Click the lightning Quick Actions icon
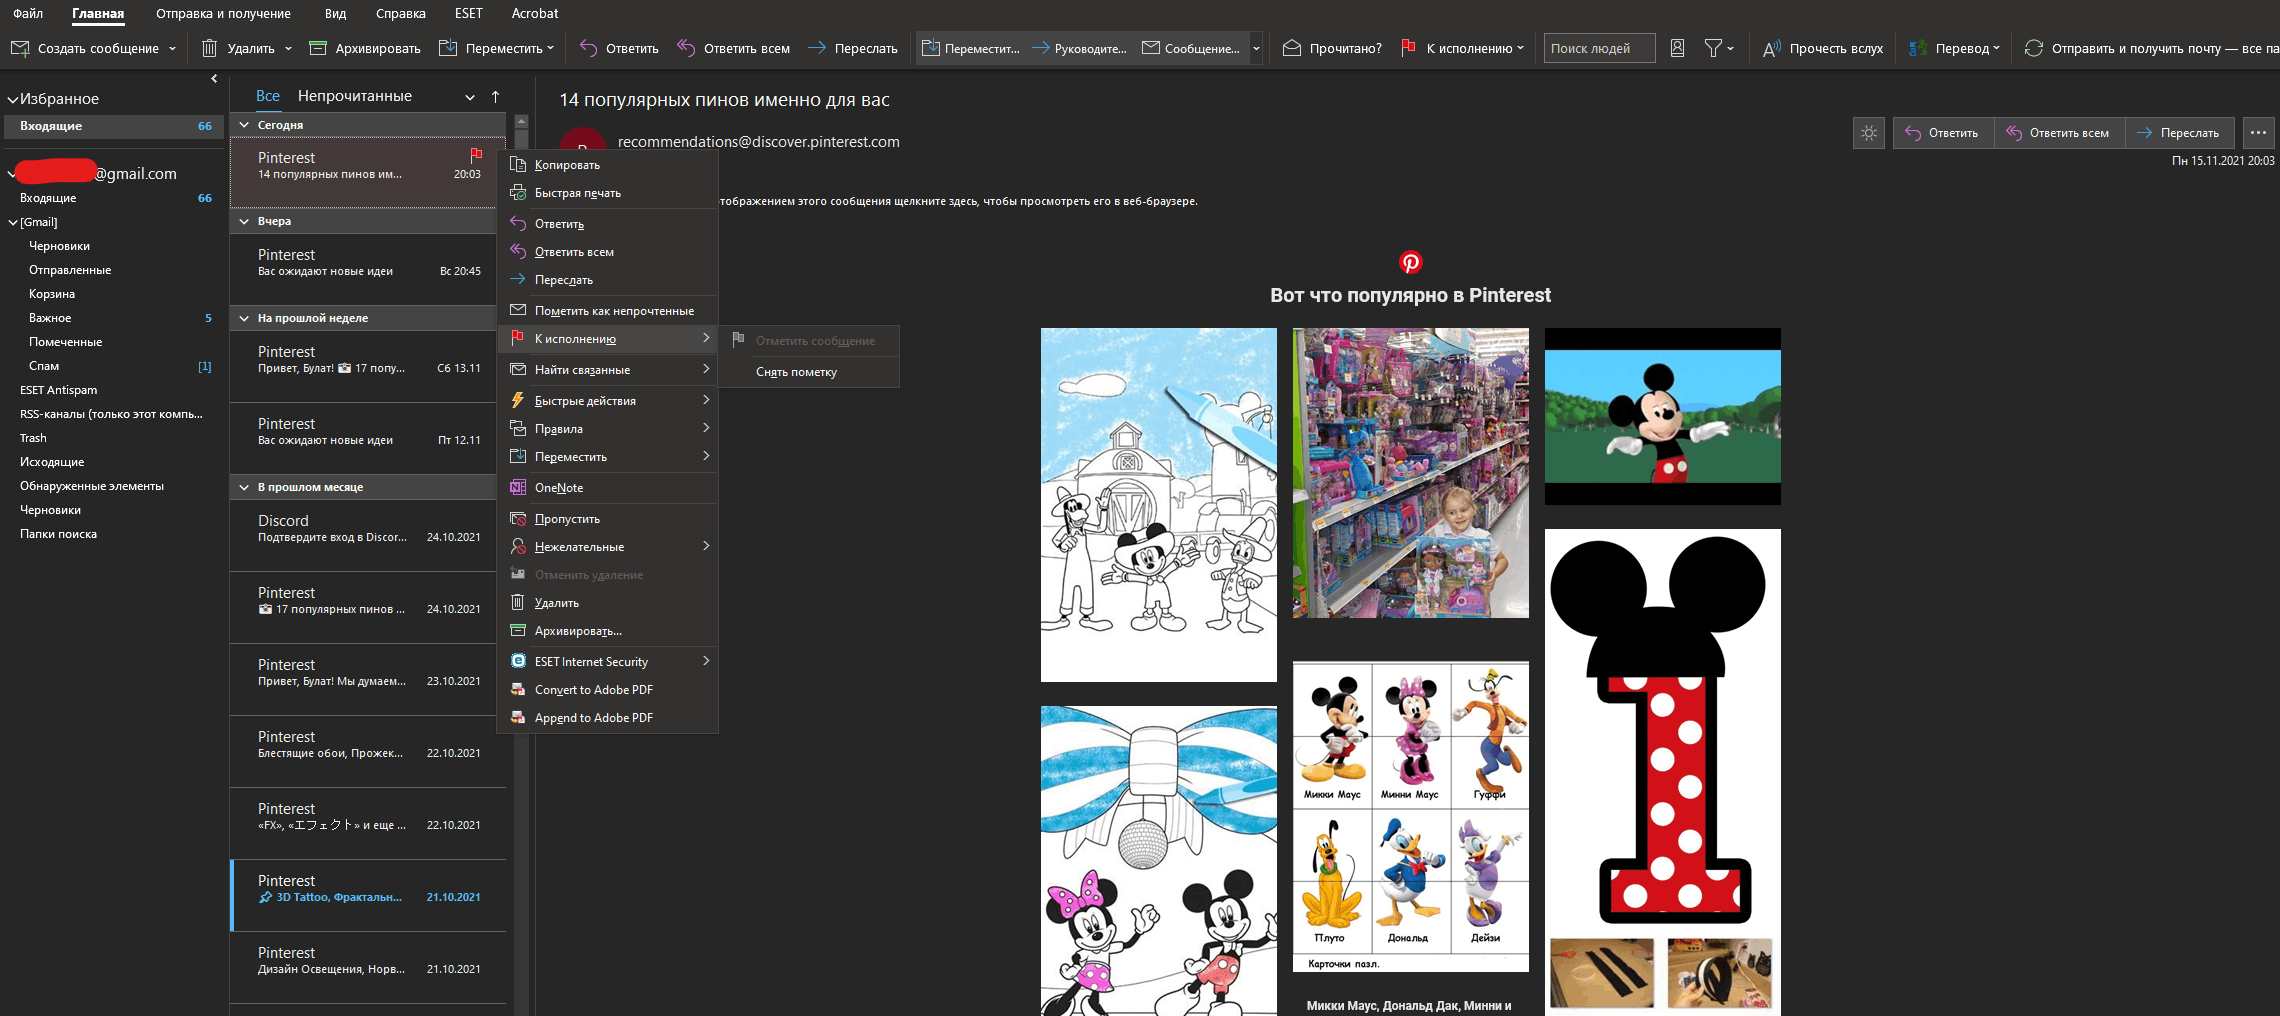This screenshot has height=1016, width=2280. click(x=518, y=401)
